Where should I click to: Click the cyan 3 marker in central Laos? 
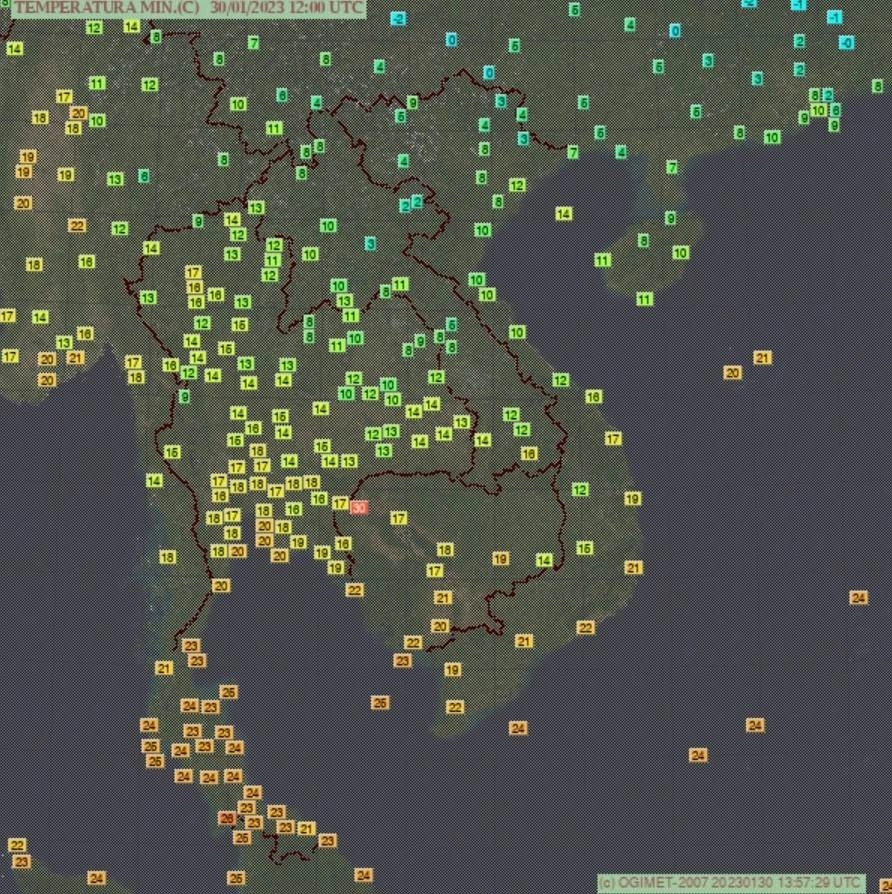click(370, 243)
